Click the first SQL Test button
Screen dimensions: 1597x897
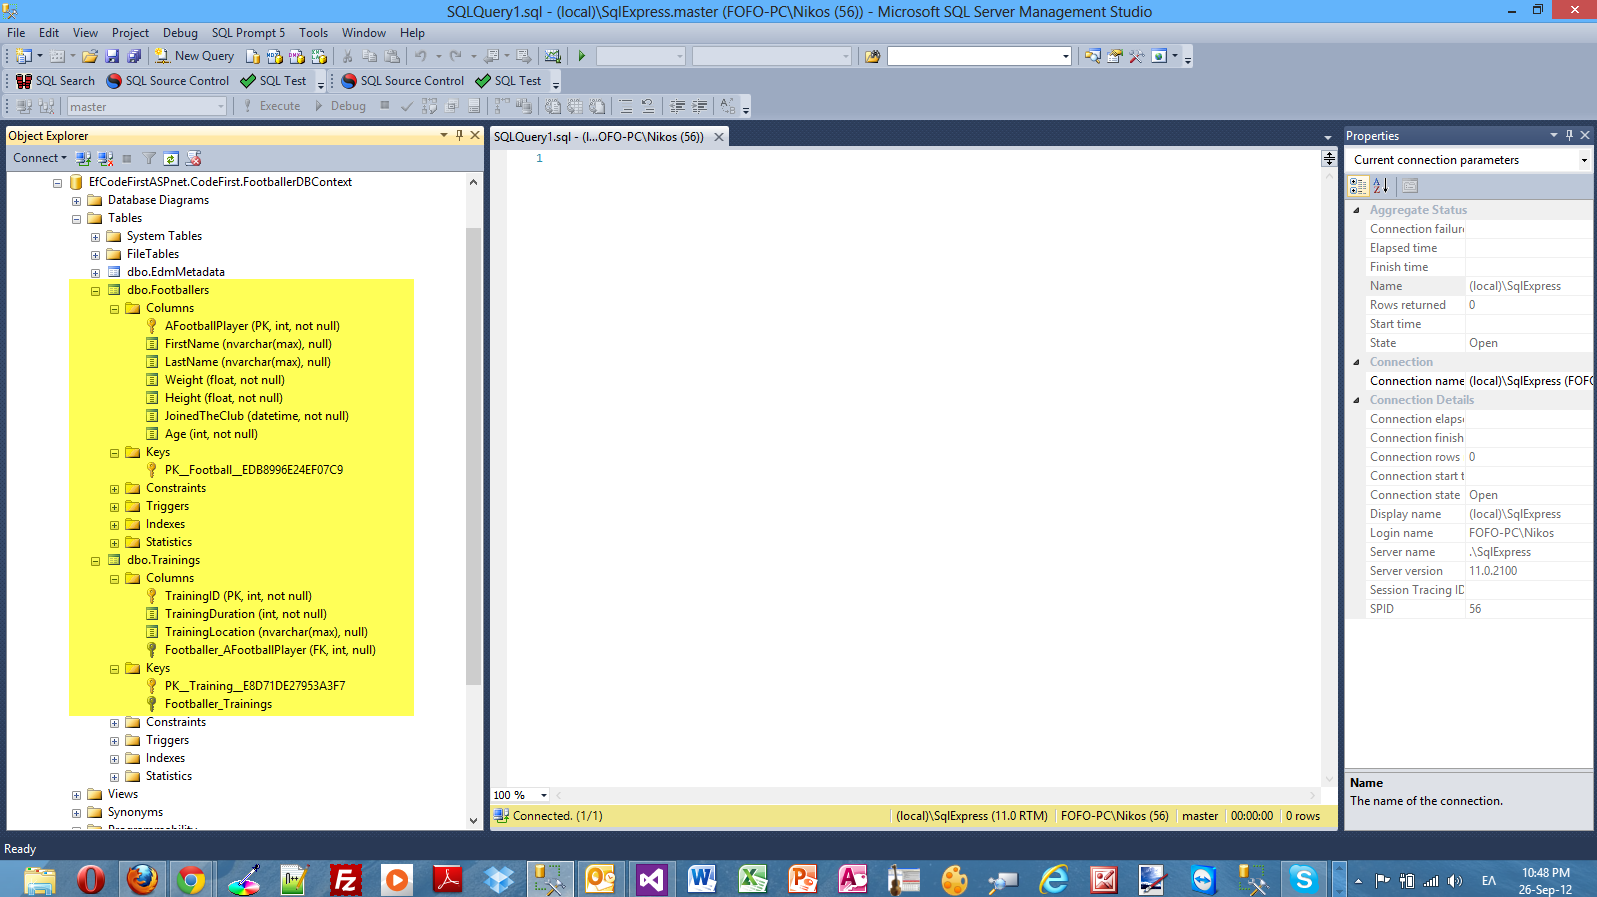[x=273, y=81]
